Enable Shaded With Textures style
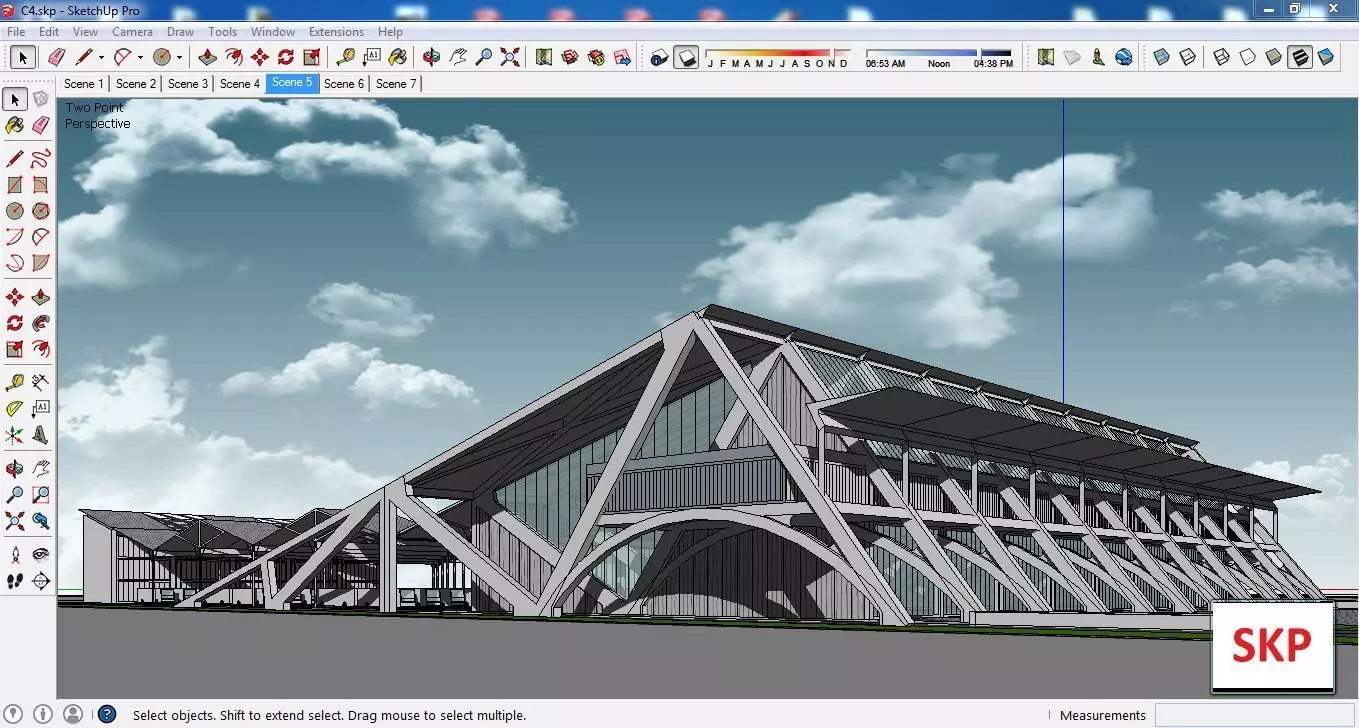This screenshot has width=1359, height=728. pyautogui.click(x=1299, y=57)
